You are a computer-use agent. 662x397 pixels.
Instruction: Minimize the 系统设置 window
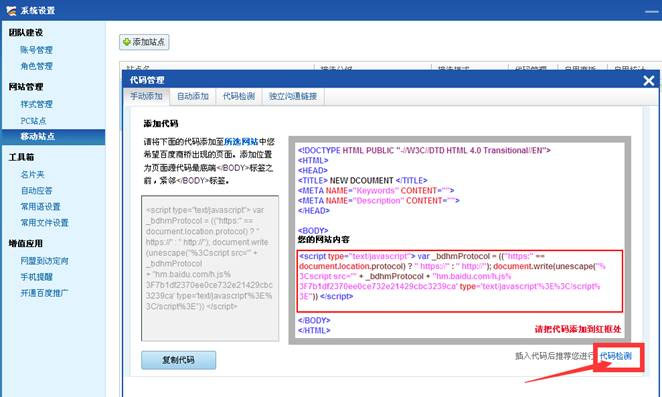(651, 12)
